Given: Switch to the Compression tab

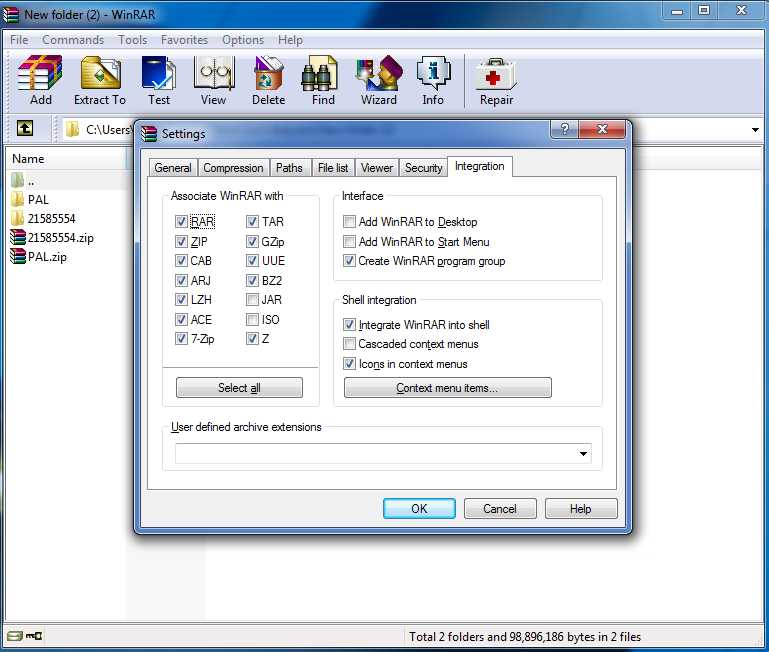Looking at the screenshot, I should pos(233,168).
